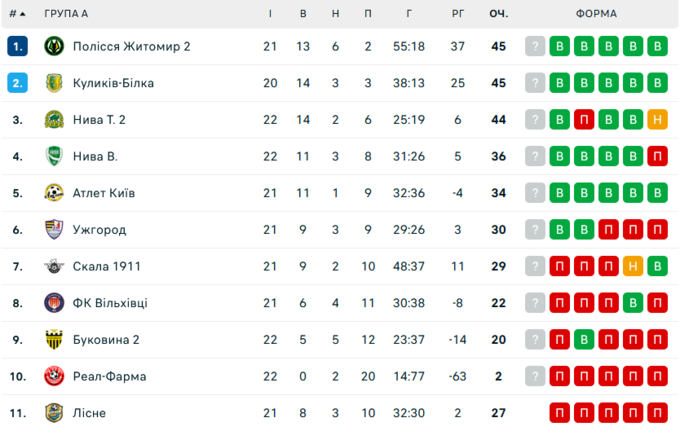The image size is (680, 431).
Task: Sort standings by РГ goal difference header
Action: point(458,14)
